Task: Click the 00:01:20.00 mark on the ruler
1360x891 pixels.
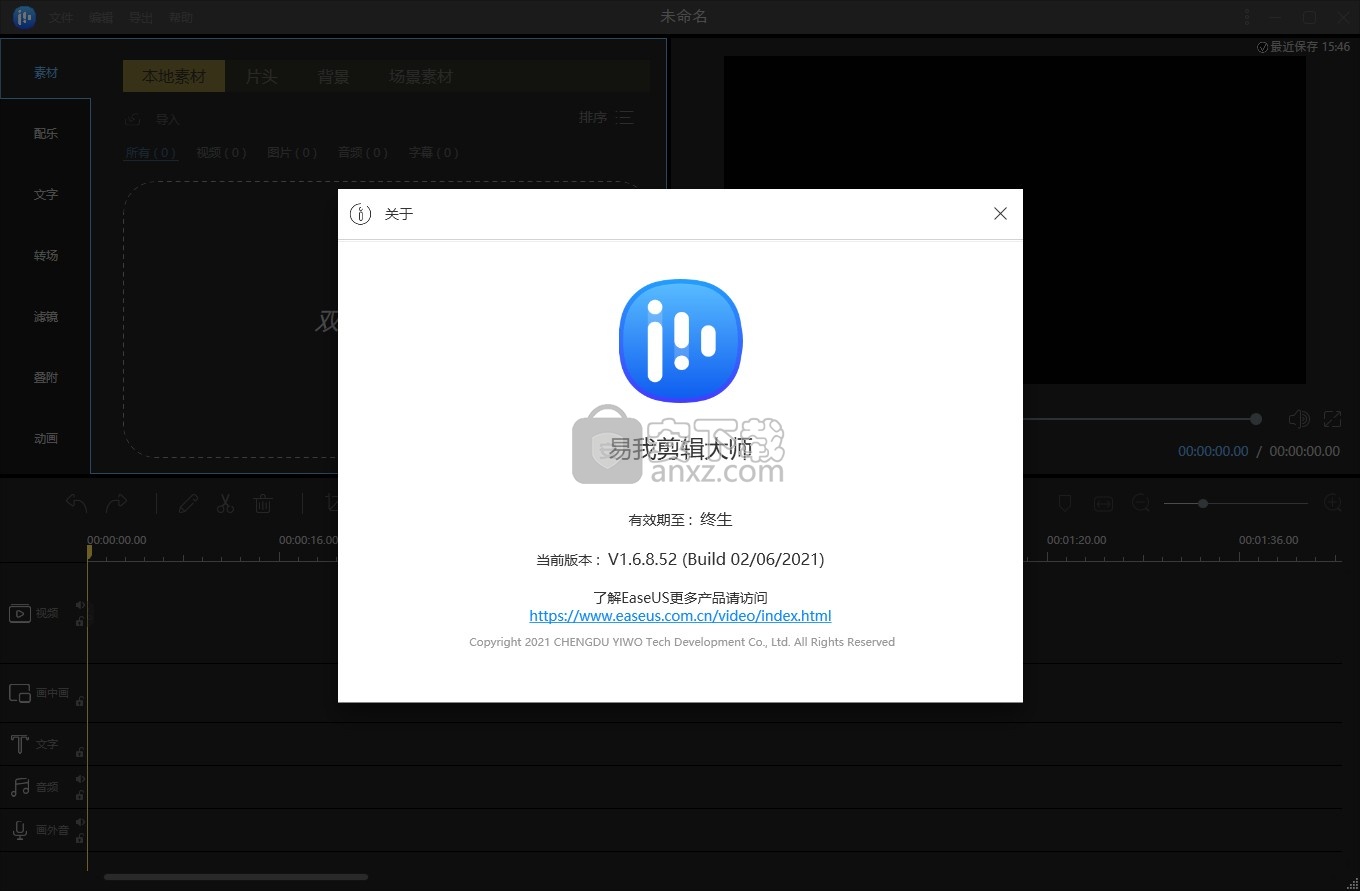Action: (1076, 540)
